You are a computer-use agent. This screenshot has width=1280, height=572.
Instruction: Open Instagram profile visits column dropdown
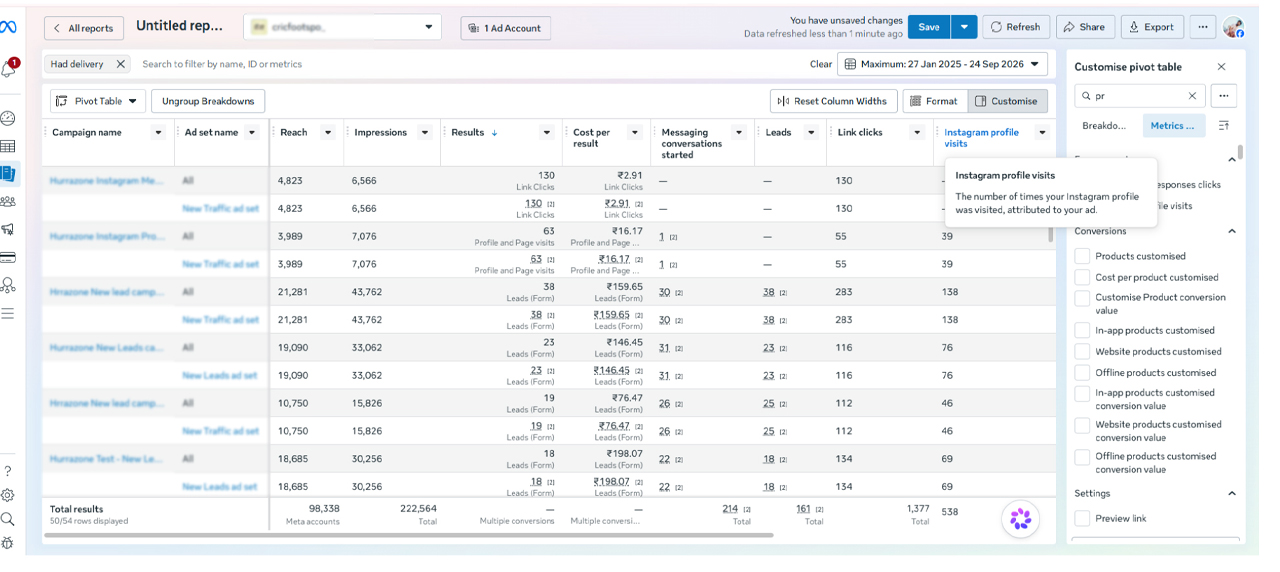click(1042, 133)
